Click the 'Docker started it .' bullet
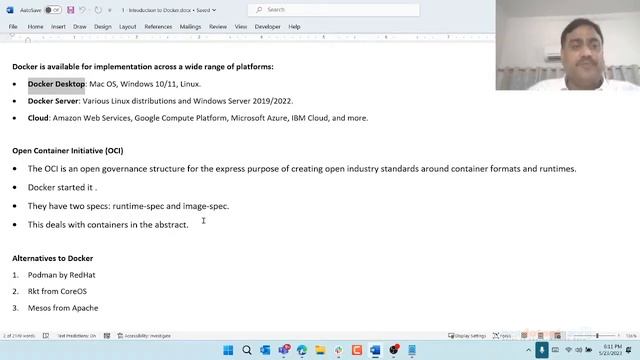The height and width of the screenshot is (360, 640). 62,187
